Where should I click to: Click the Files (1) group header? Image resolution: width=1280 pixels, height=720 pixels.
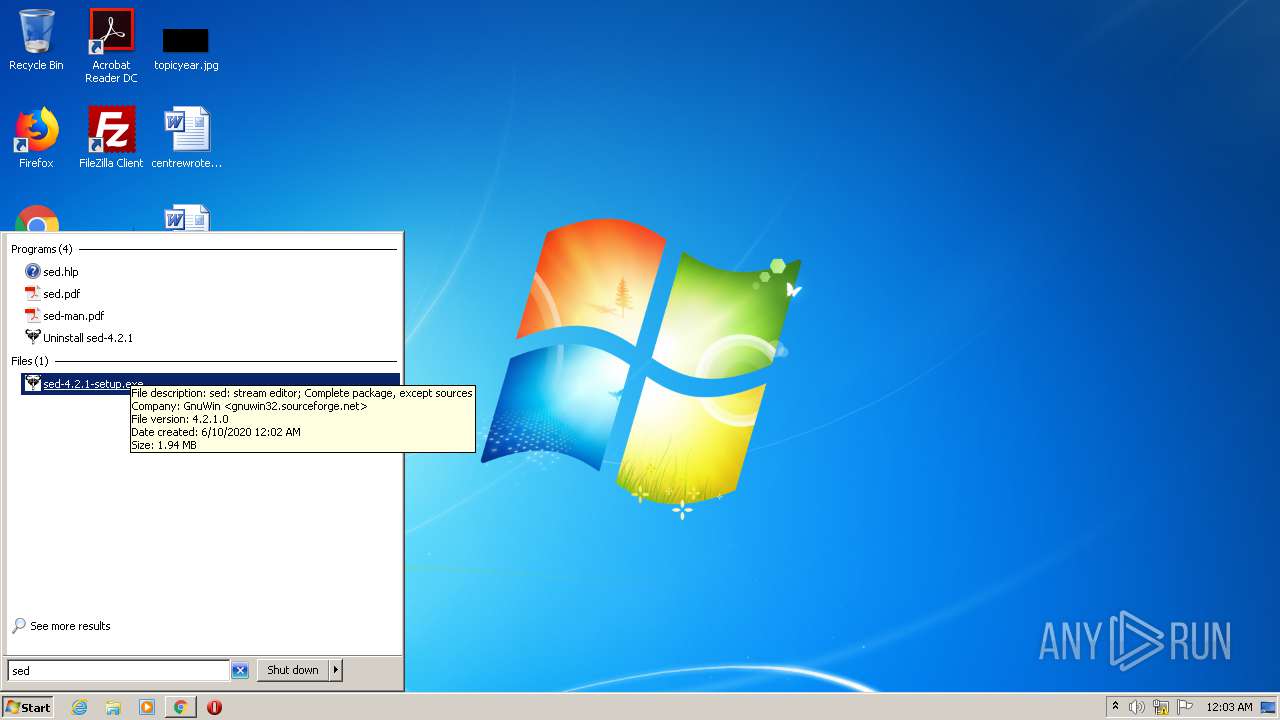[30, 361]
